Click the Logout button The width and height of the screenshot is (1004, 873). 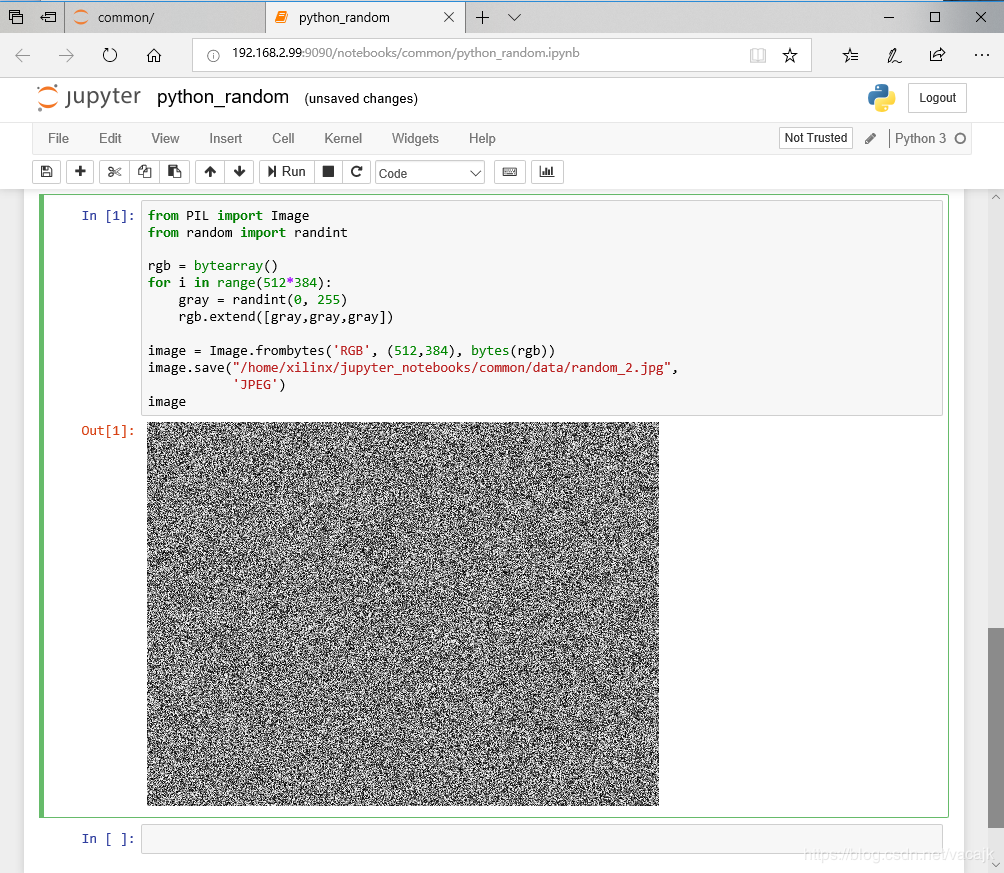pyautogui.click(x=937, y=98)
